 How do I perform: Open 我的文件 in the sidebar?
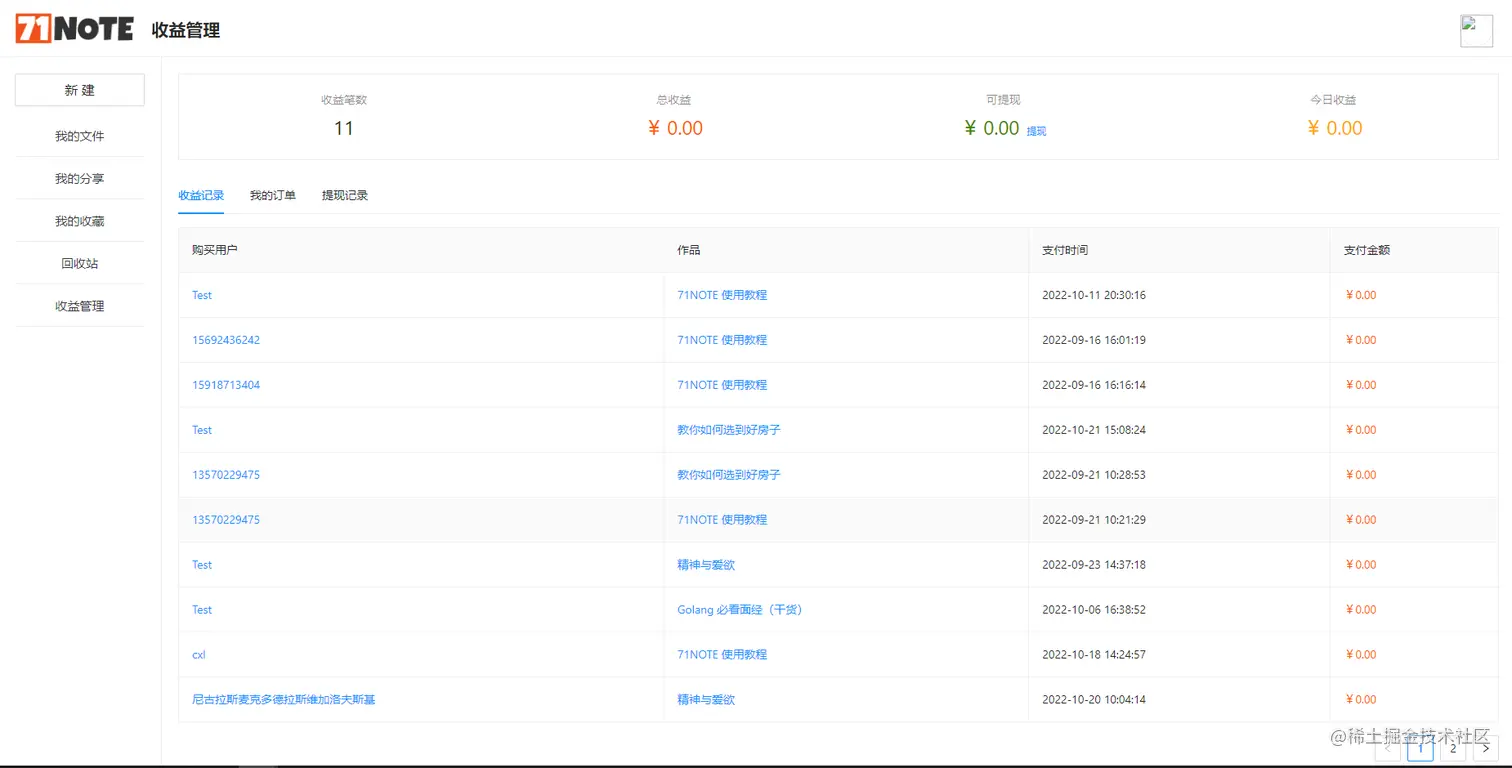pos(80,136)
